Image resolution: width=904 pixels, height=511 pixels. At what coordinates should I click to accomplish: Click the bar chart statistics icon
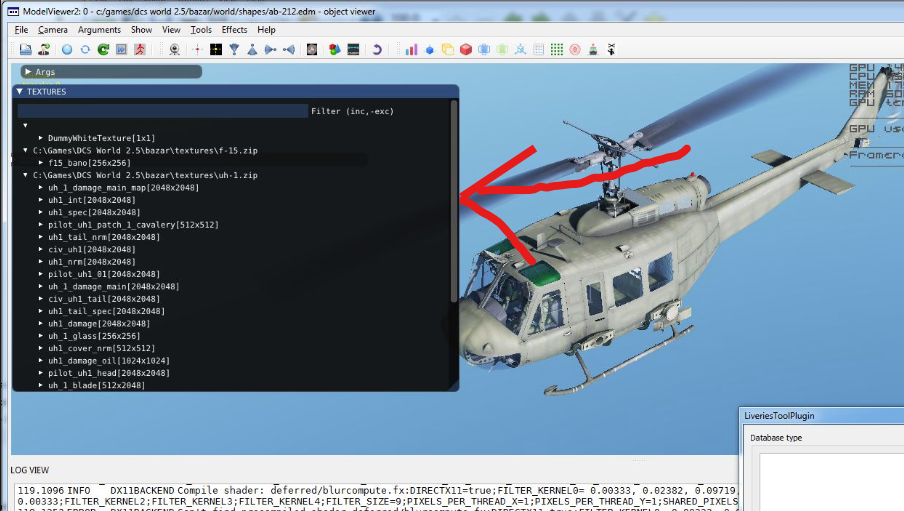coord(411,50)
